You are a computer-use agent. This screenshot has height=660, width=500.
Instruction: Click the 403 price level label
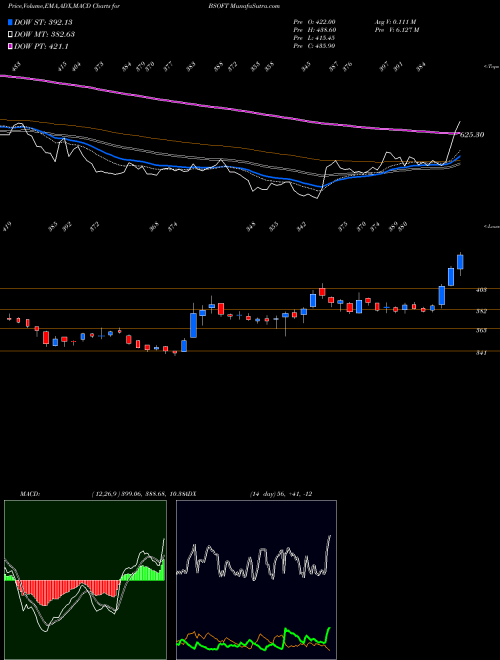[x=481, y=290]
